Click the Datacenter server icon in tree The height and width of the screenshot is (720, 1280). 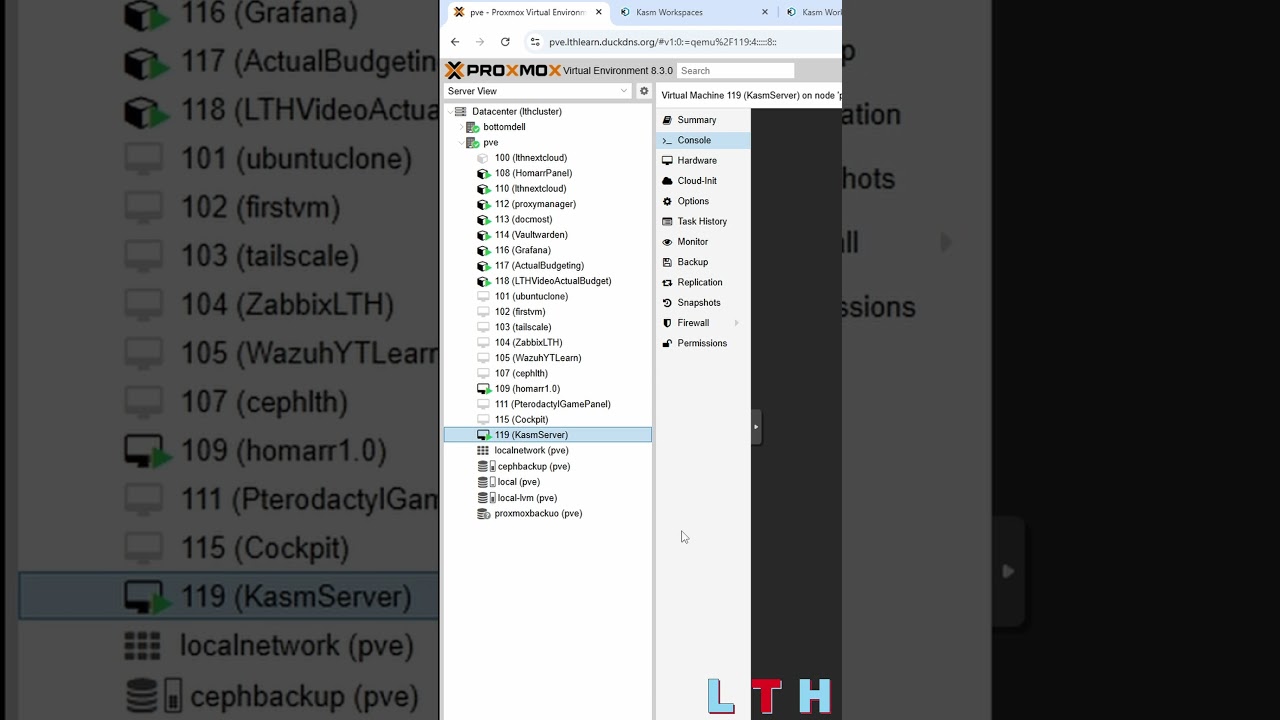[460, 111]
